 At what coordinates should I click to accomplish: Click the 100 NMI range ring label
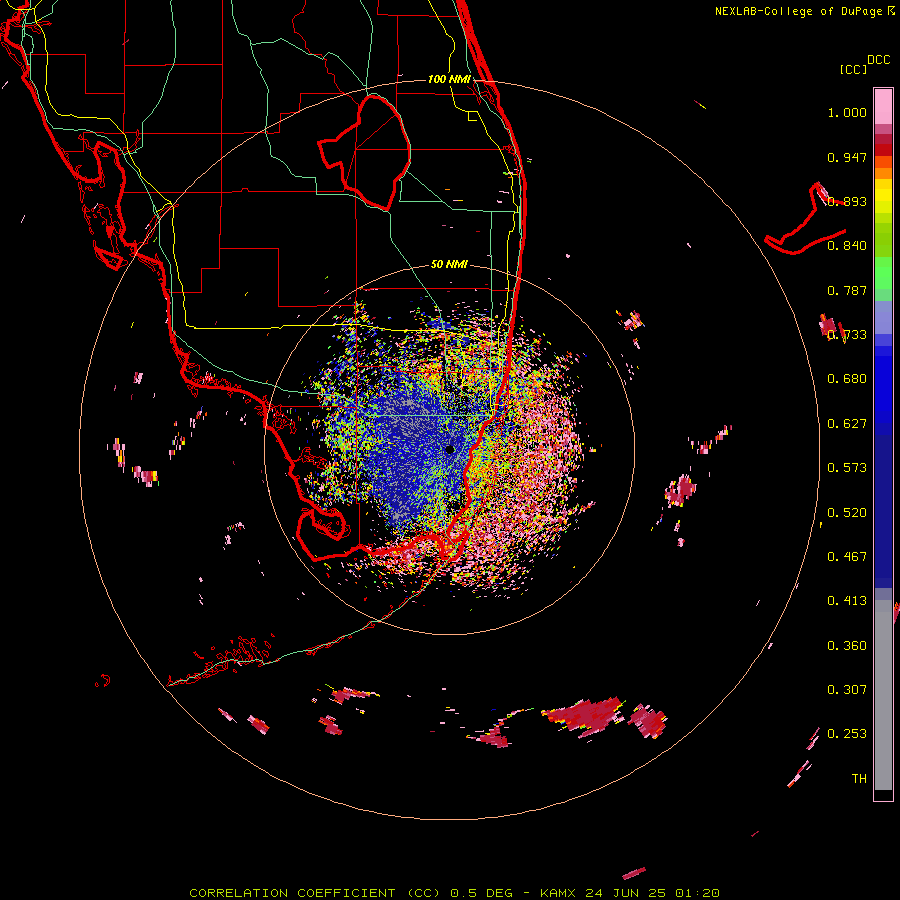click(449, 79)
